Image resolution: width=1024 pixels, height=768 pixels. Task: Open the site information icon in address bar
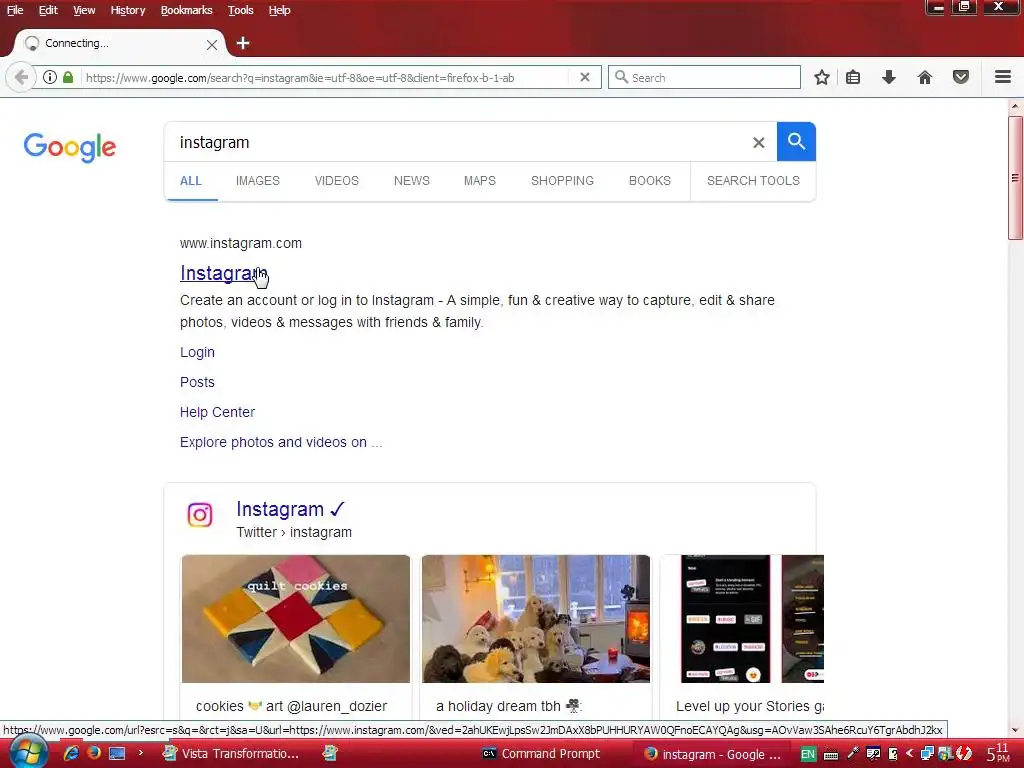(50, 77)
